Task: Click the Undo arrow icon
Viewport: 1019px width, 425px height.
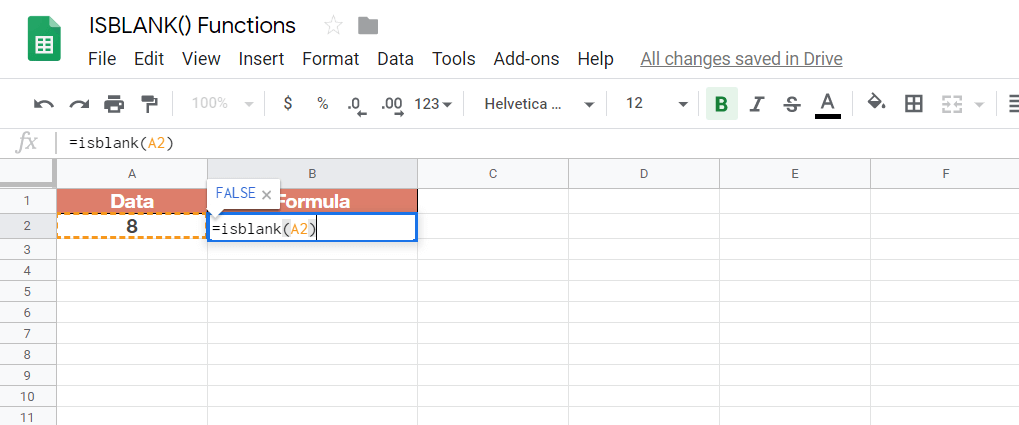Action: tap(44, 104)
